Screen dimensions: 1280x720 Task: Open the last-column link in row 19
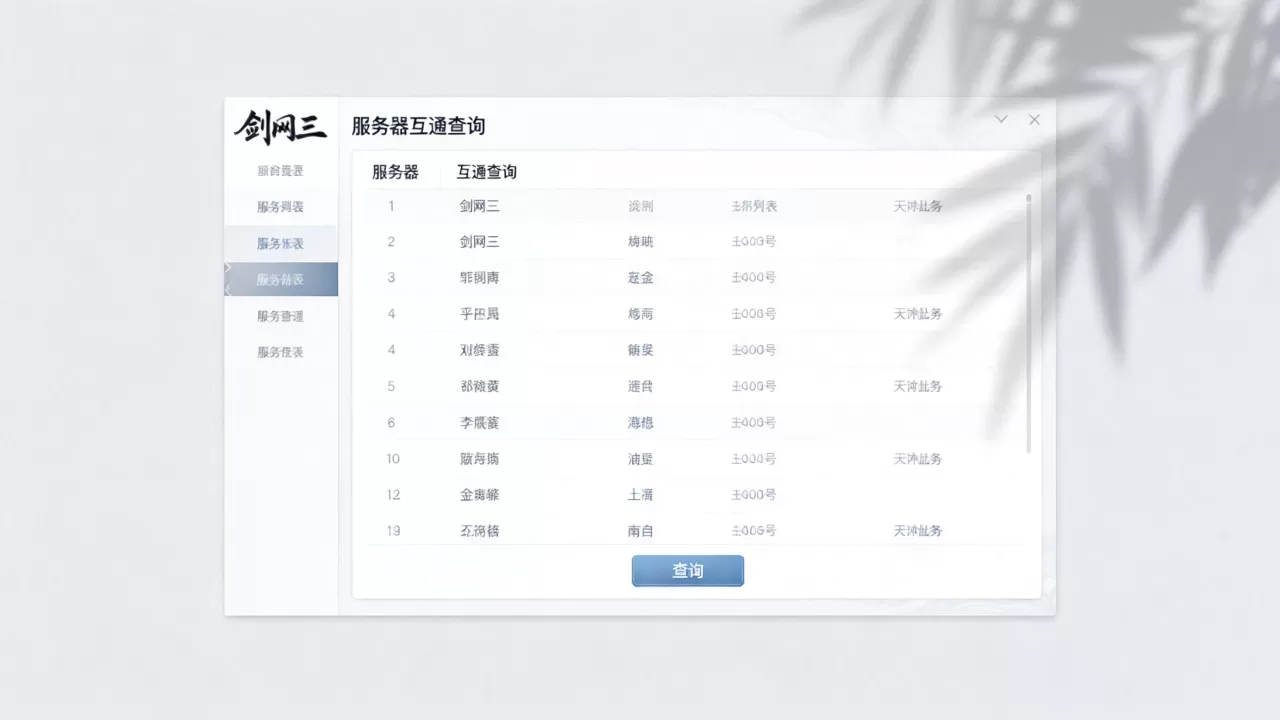point(918,530)
